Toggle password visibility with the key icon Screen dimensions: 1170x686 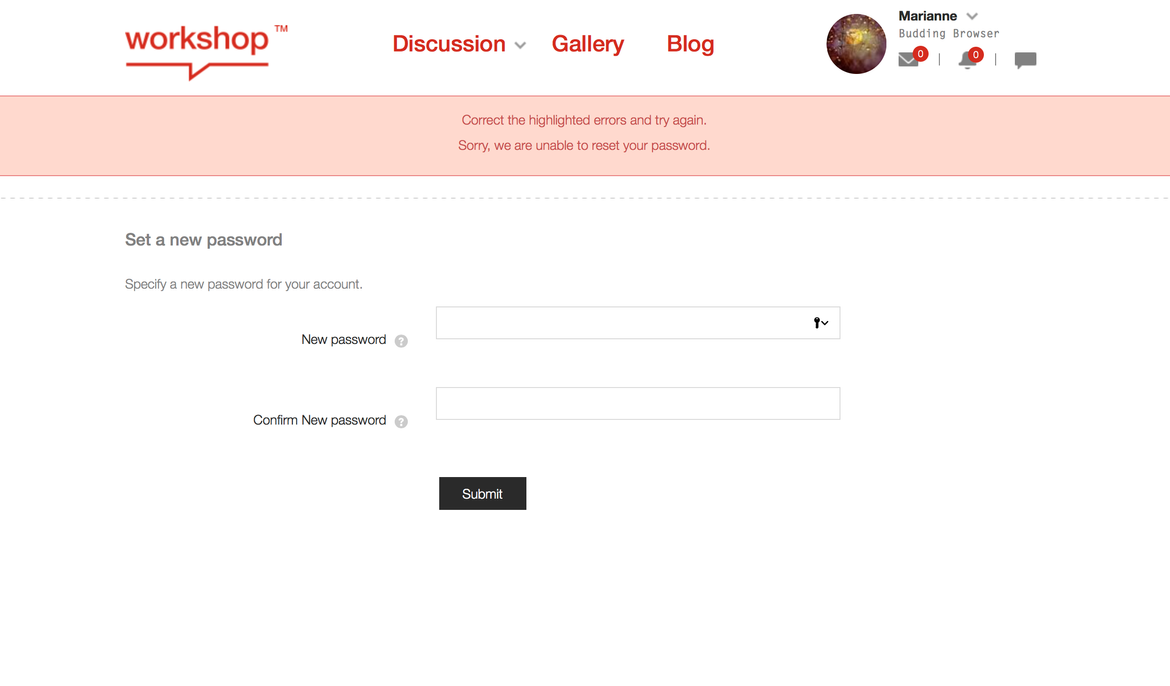tap(818, 322)
